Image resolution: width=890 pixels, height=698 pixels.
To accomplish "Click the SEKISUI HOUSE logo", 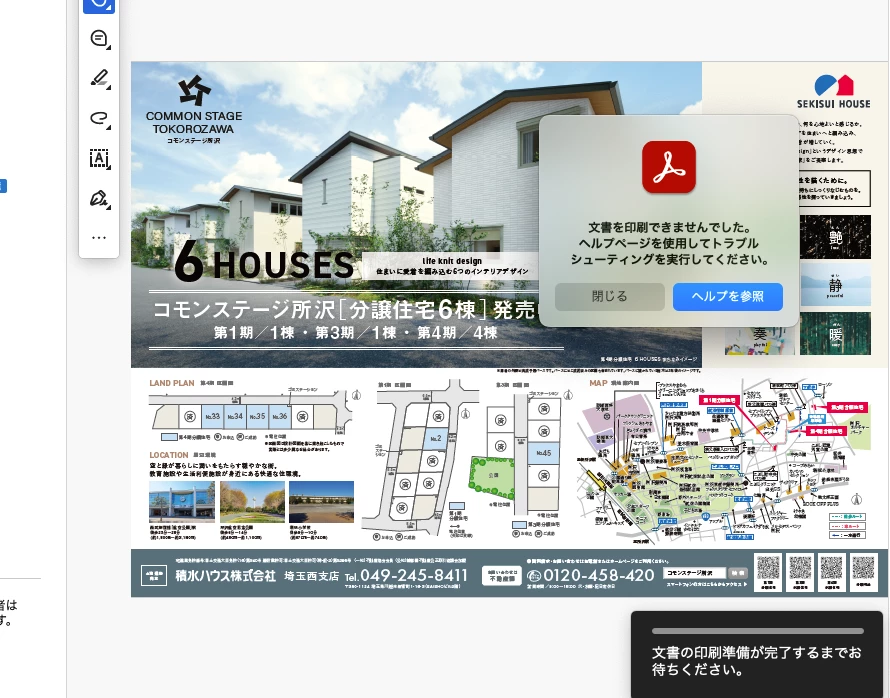I will 833,91.
